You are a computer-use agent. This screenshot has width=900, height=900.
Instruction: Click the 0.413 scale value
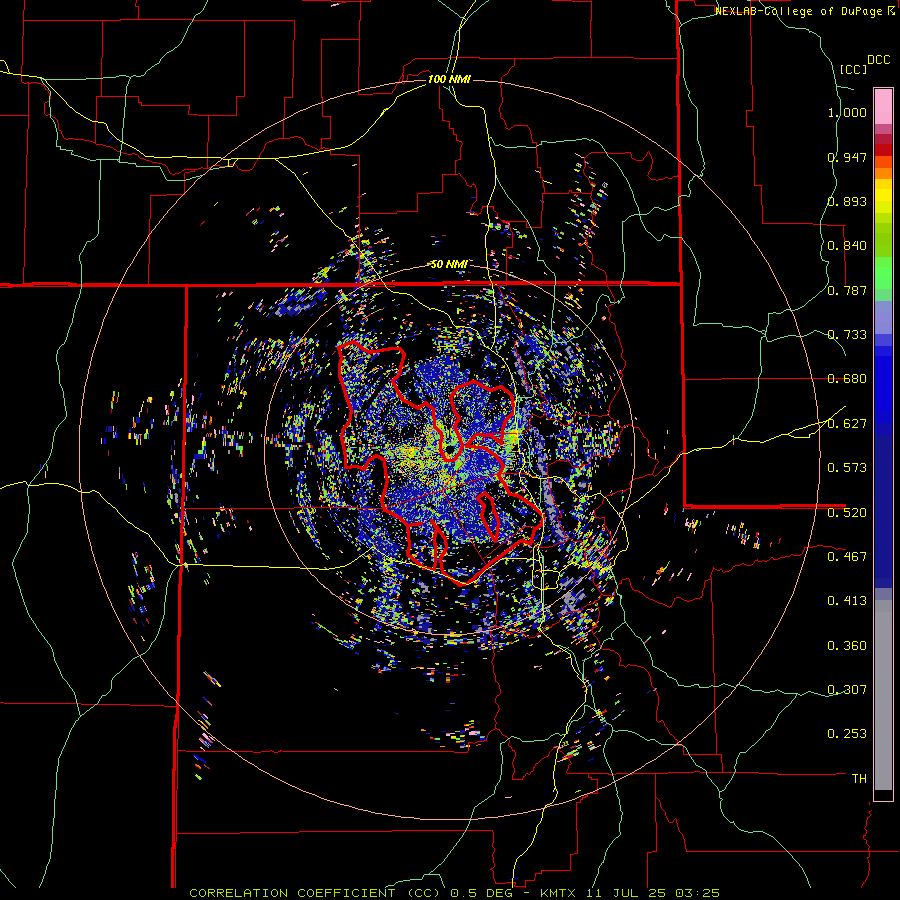pyautogui.click(x=847, y=600)
